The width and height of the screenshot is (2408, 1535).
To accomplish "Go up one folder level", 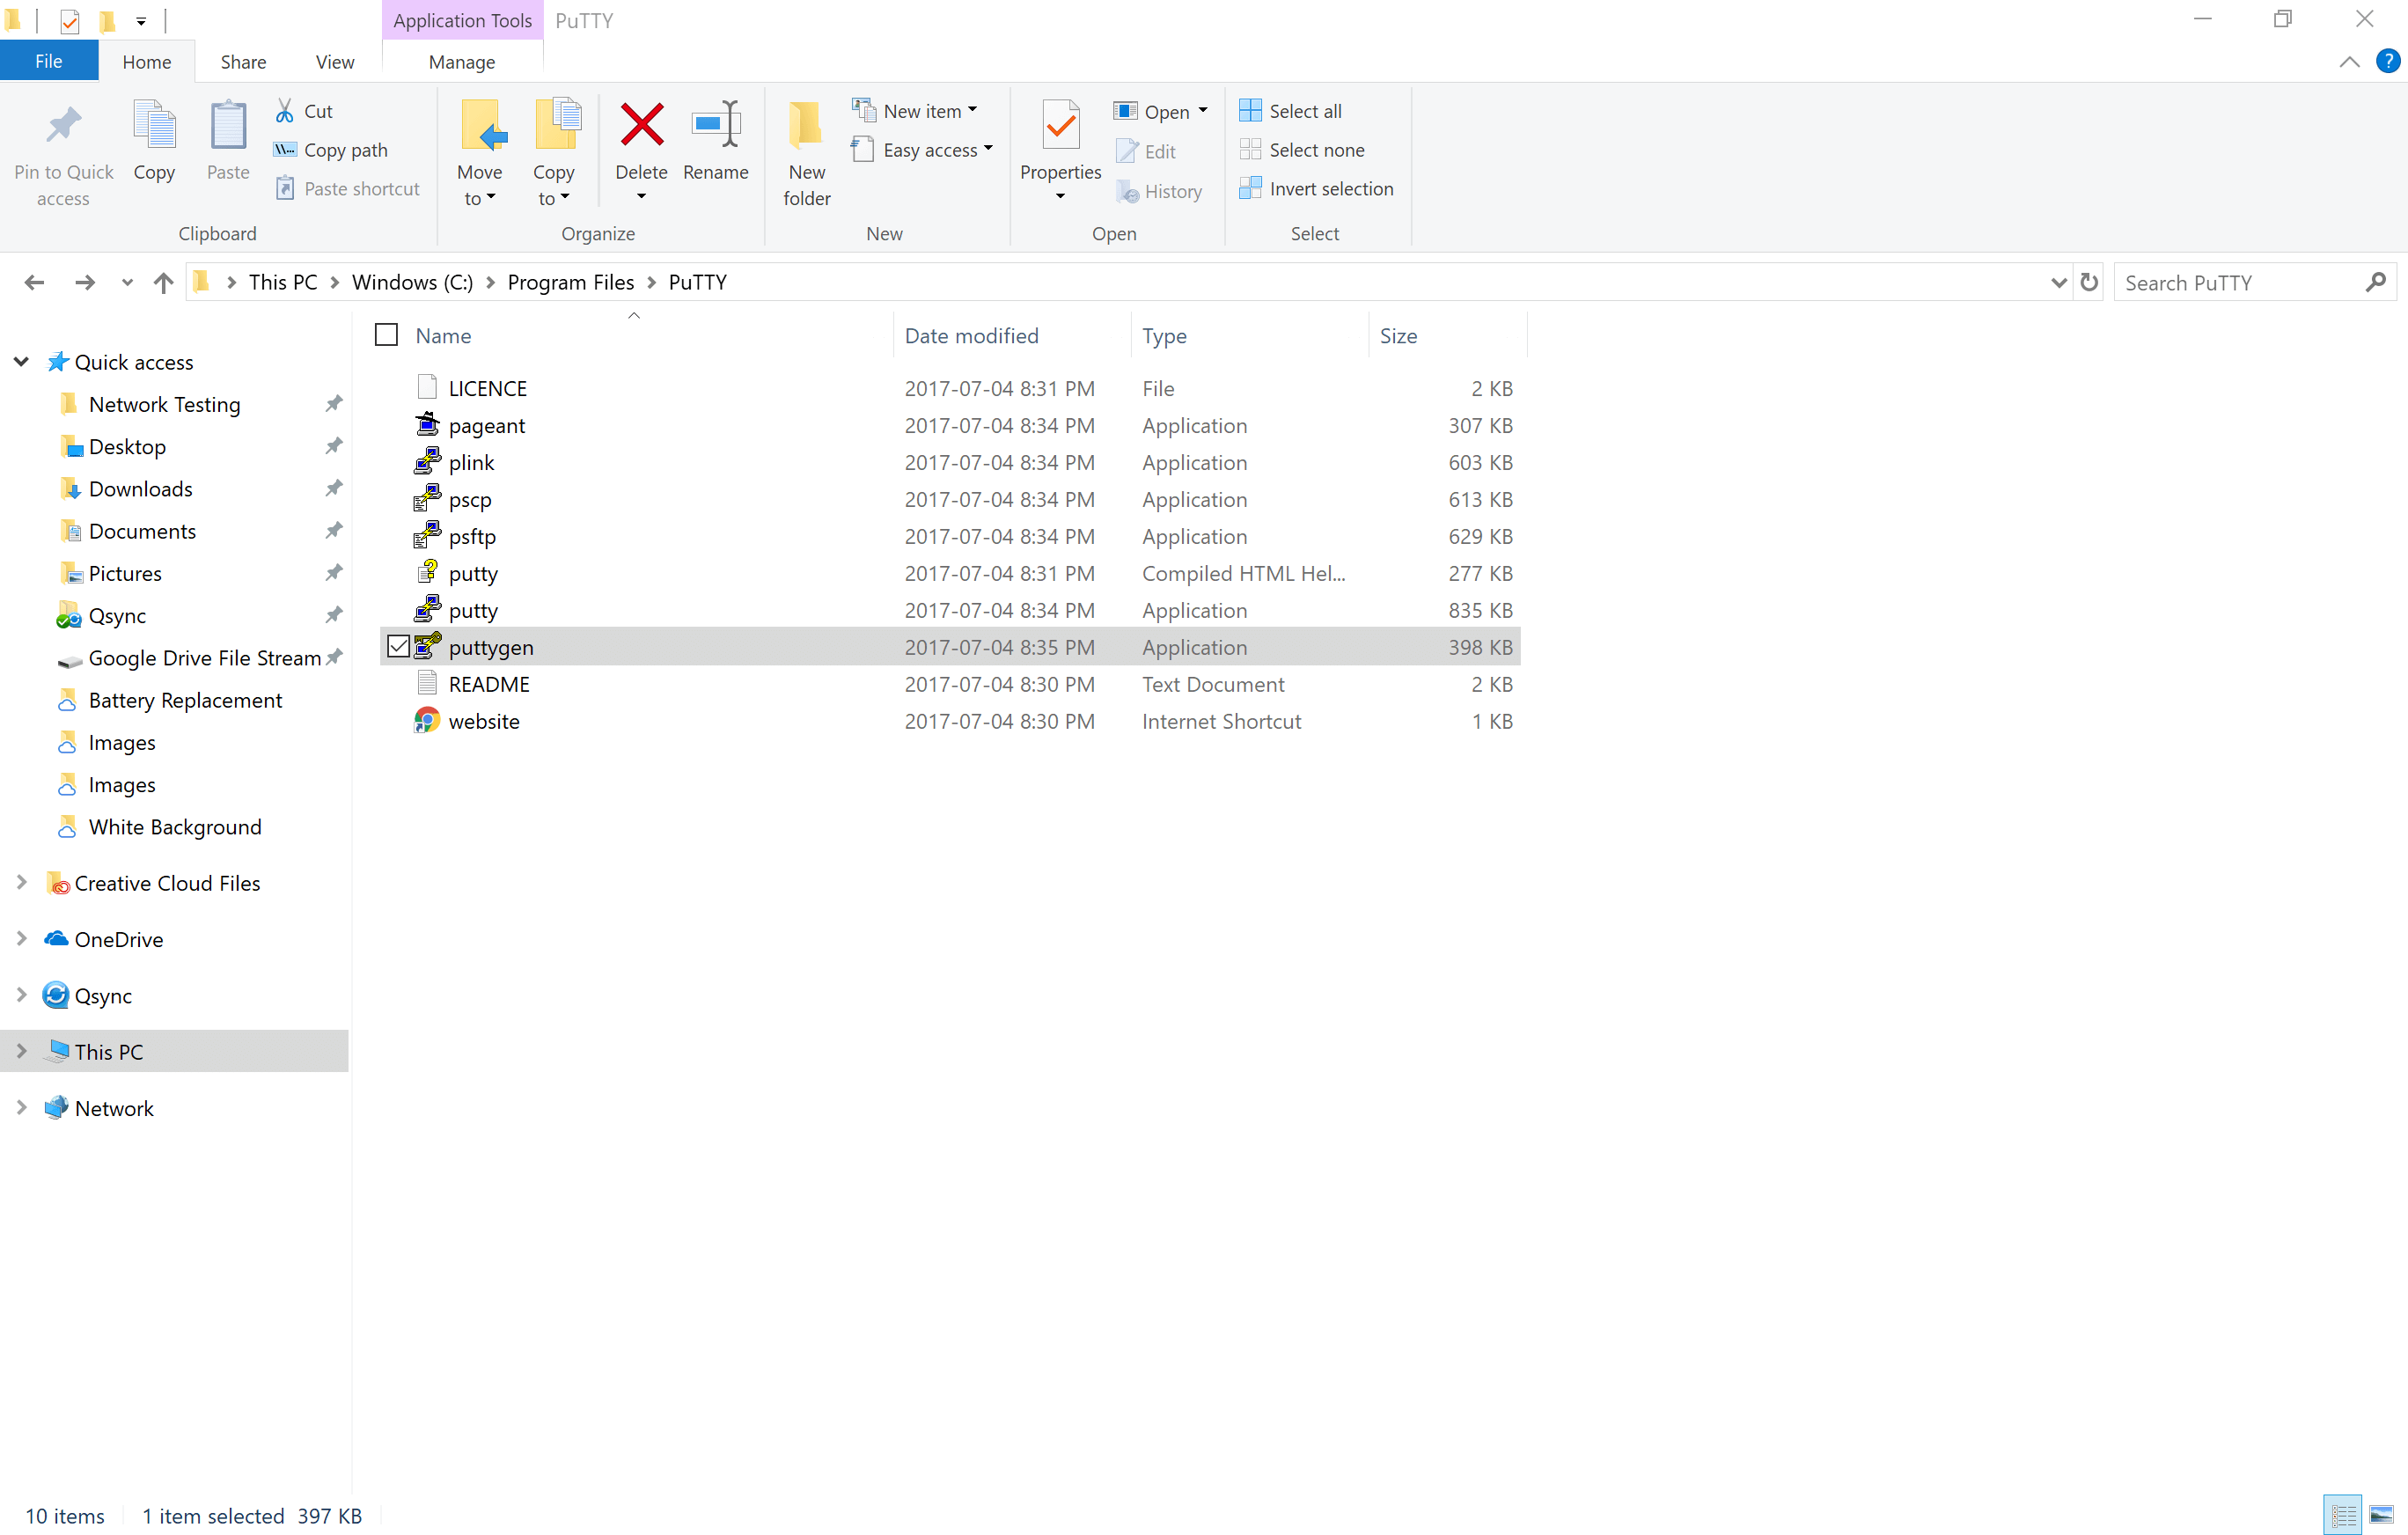I will pyautogui.click(x=164, y=283).
